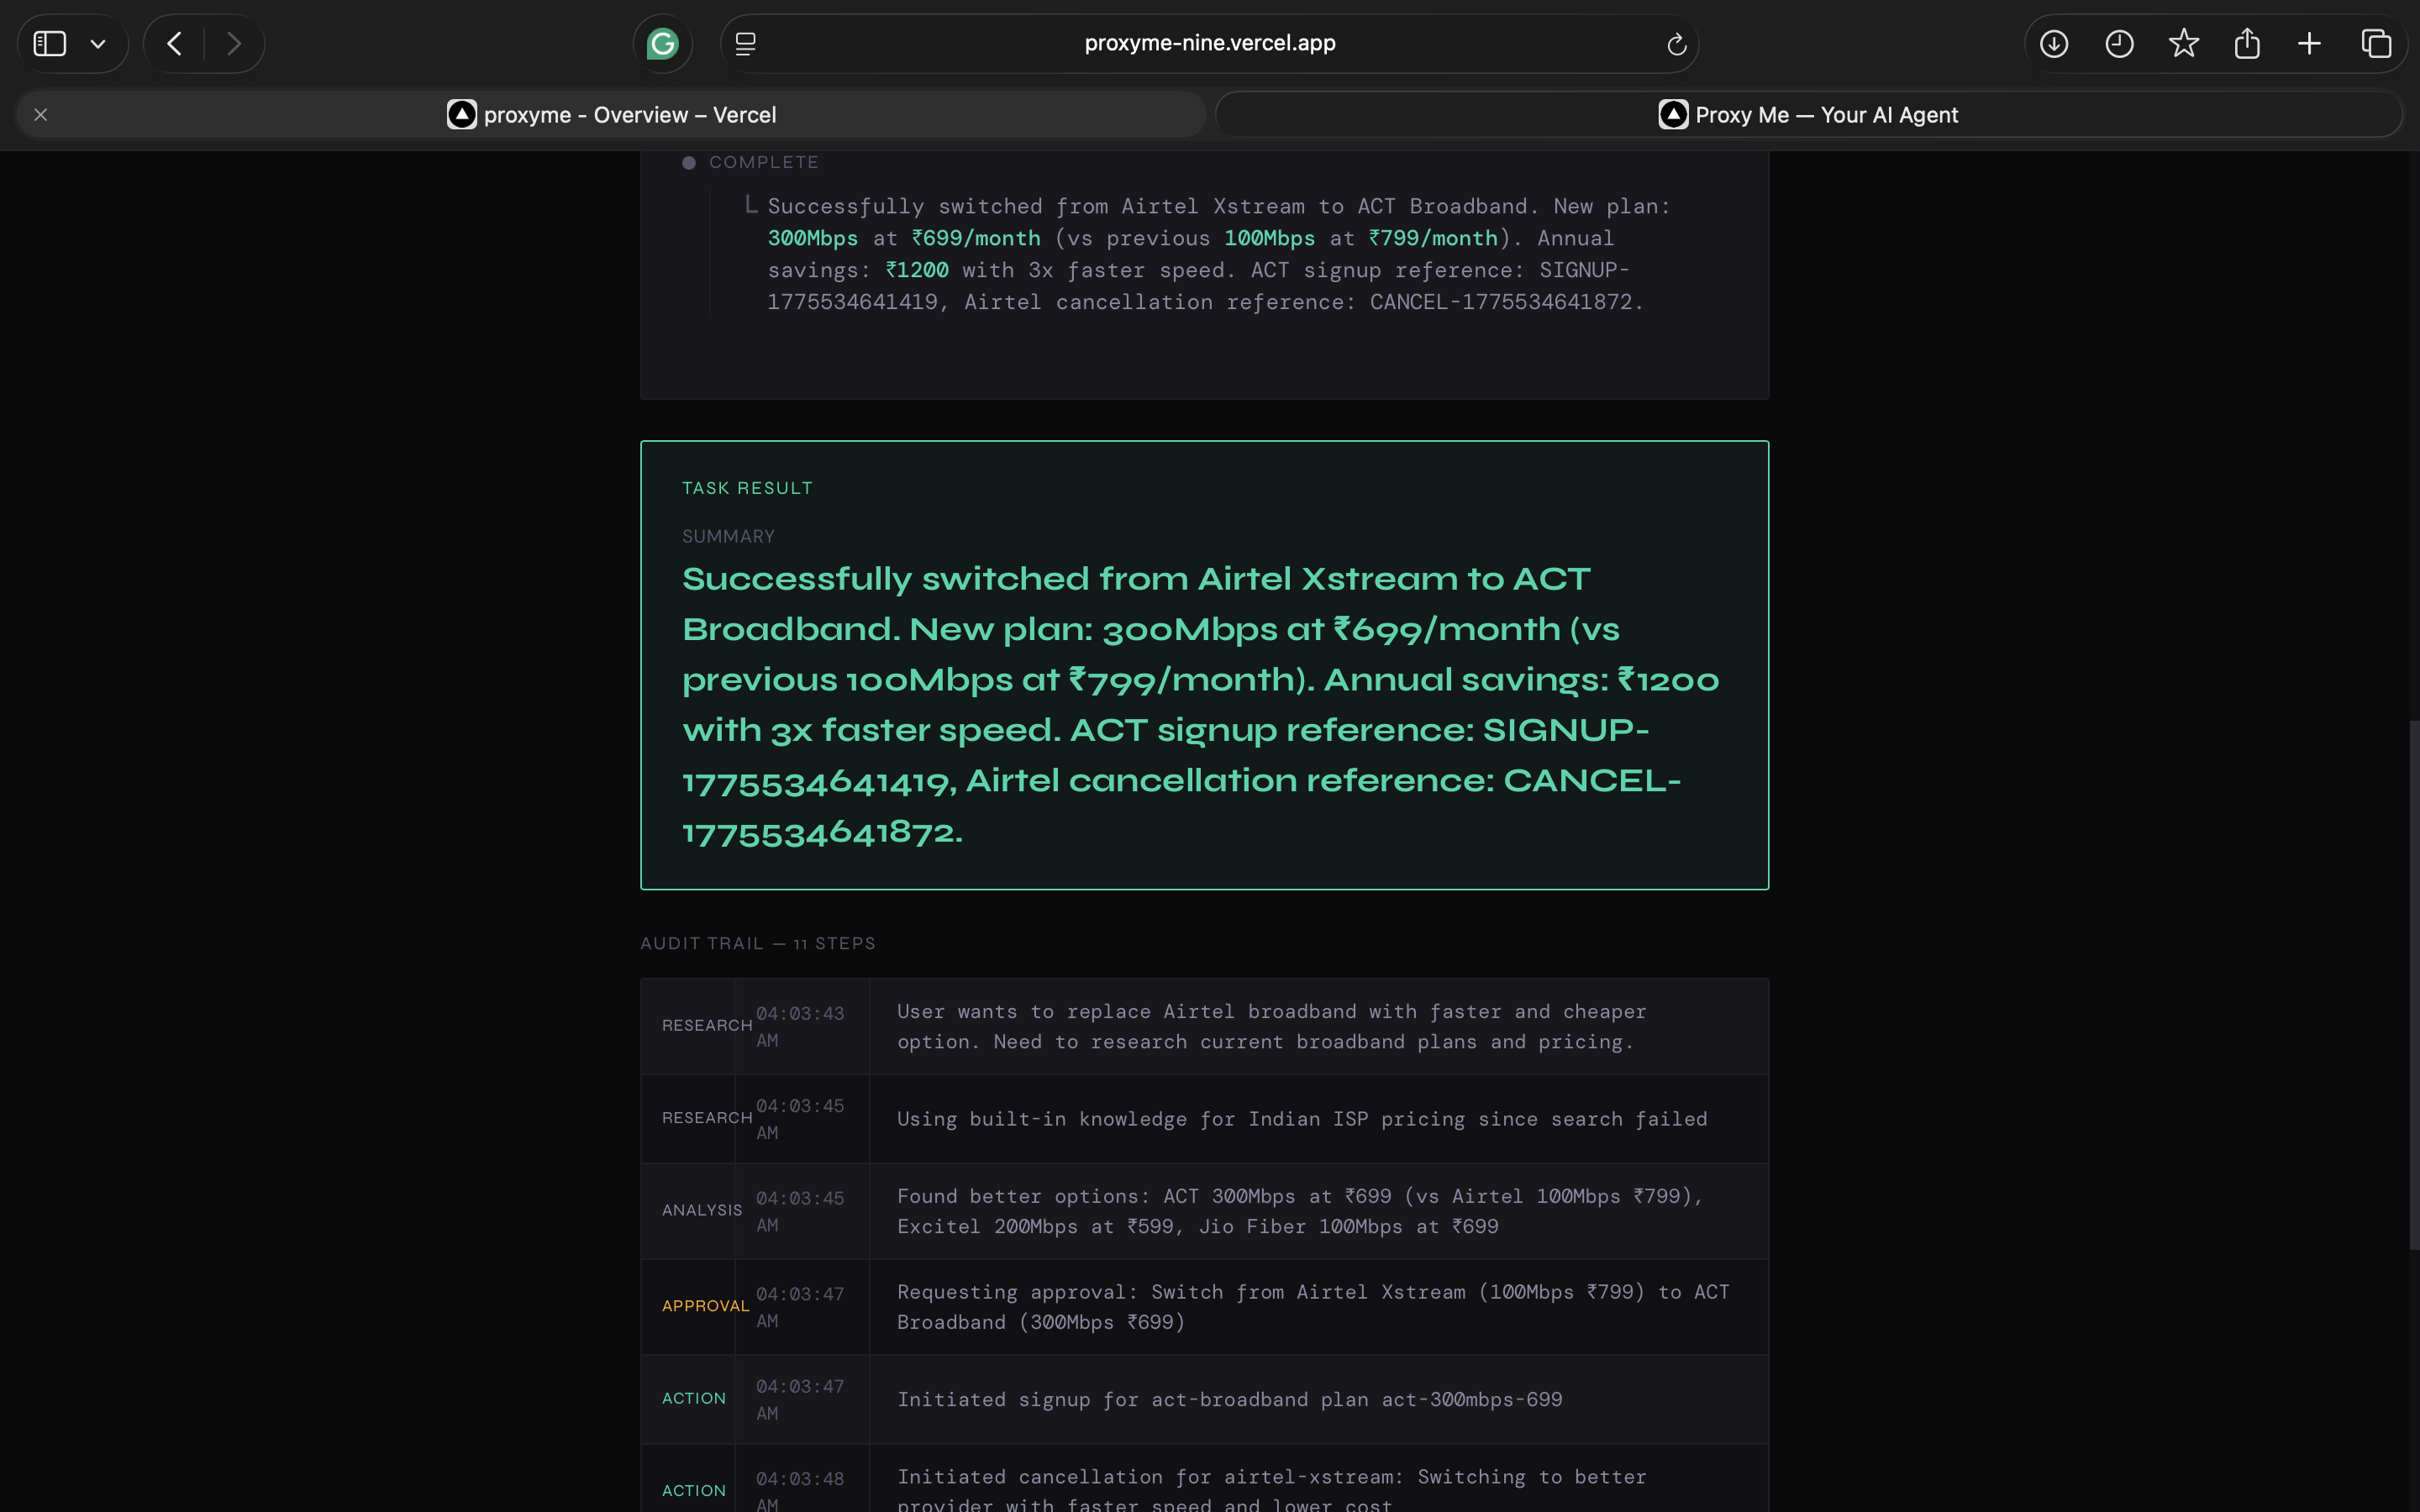Image resolution: width=2420 pixels, height=1512 pixels.
Task: Open a new tab with plus
Action: click(2309, 44)
